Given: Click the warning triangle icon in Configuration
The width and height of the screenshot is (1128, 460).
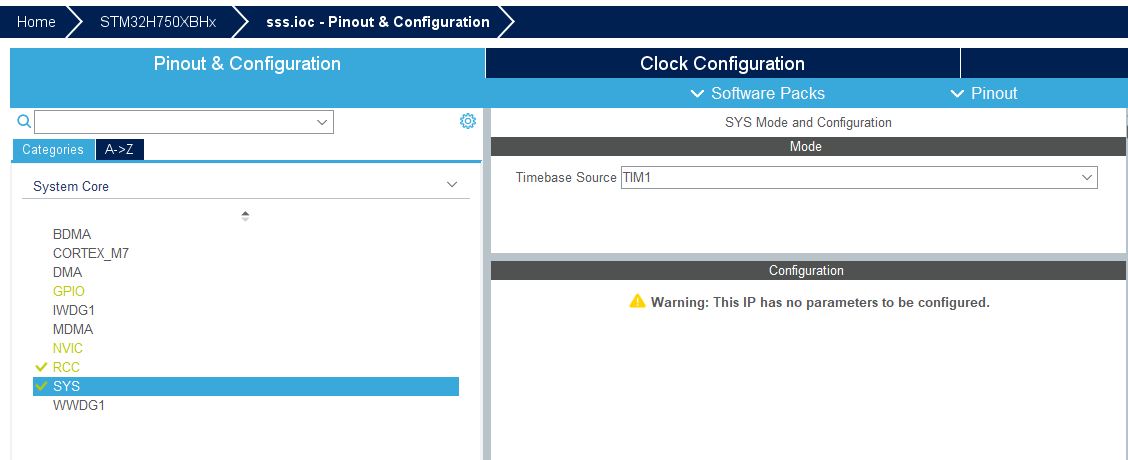Looking at the screenshot, I should [x=637, y=302].
